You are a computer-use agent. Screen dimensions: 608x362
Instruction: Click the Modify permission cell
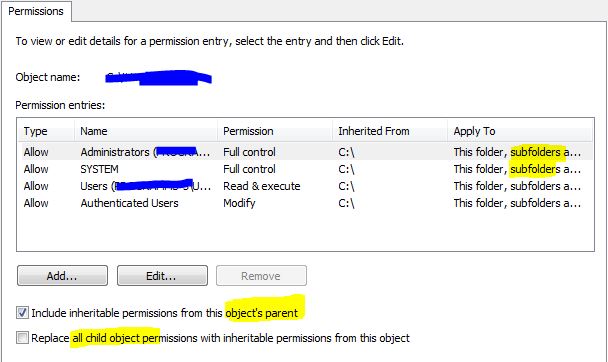click(239, 203)
